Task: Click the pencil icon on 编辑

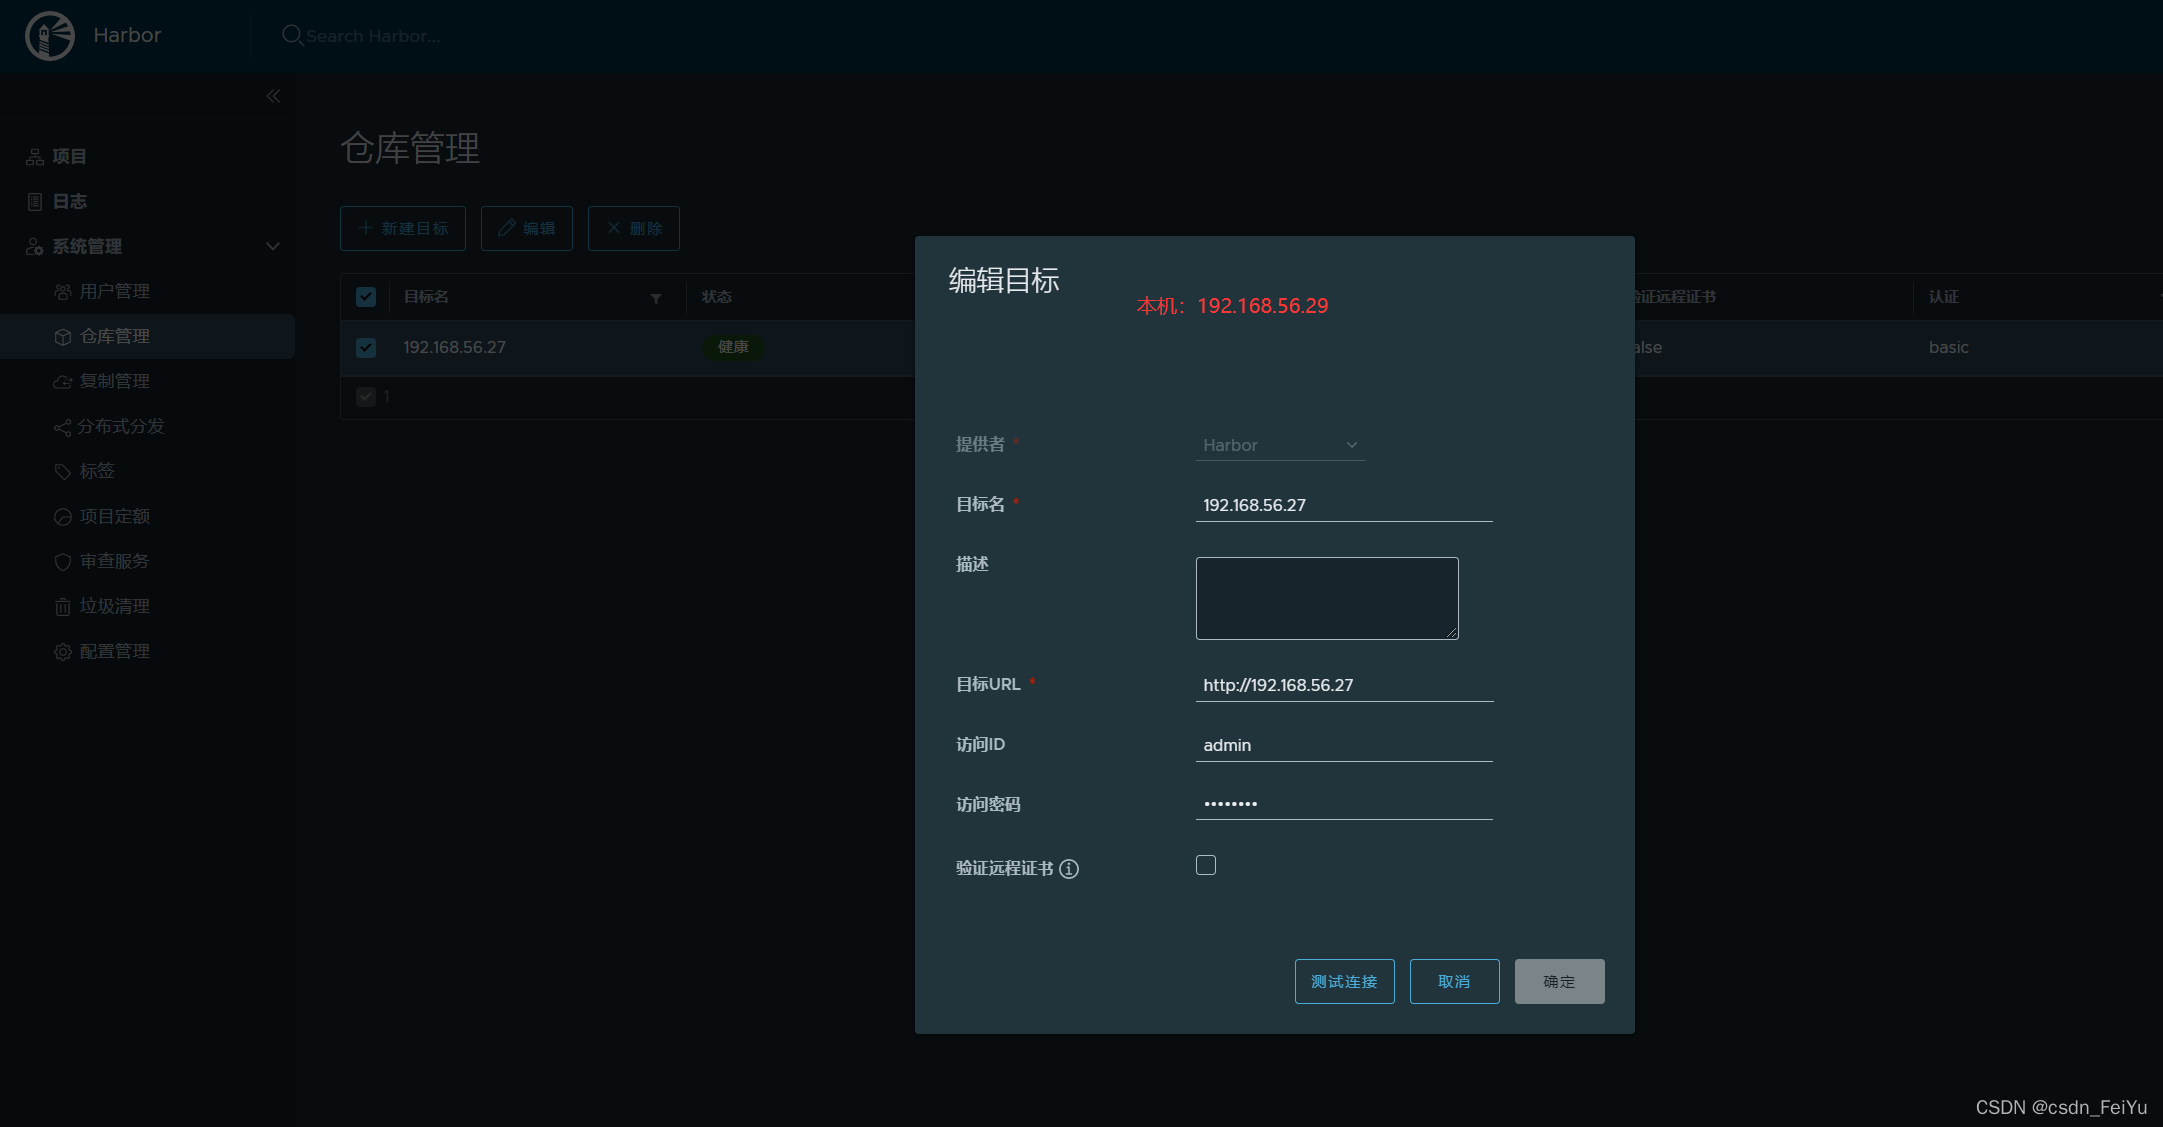Action: click(507, 228)
